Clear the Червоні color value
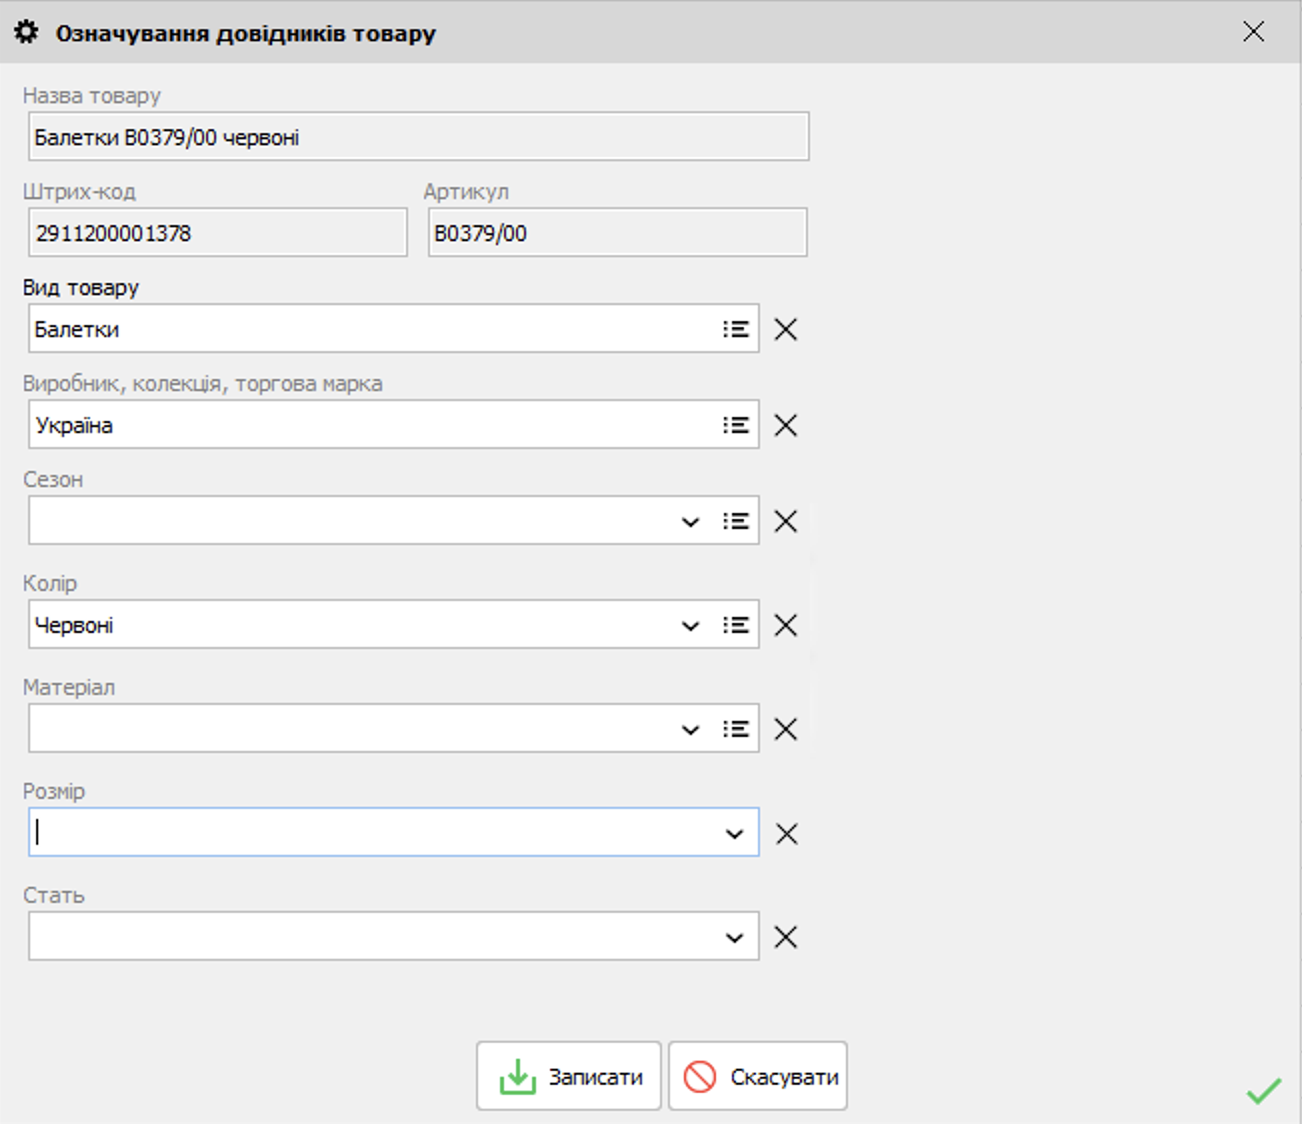 (x=786, y=625)
